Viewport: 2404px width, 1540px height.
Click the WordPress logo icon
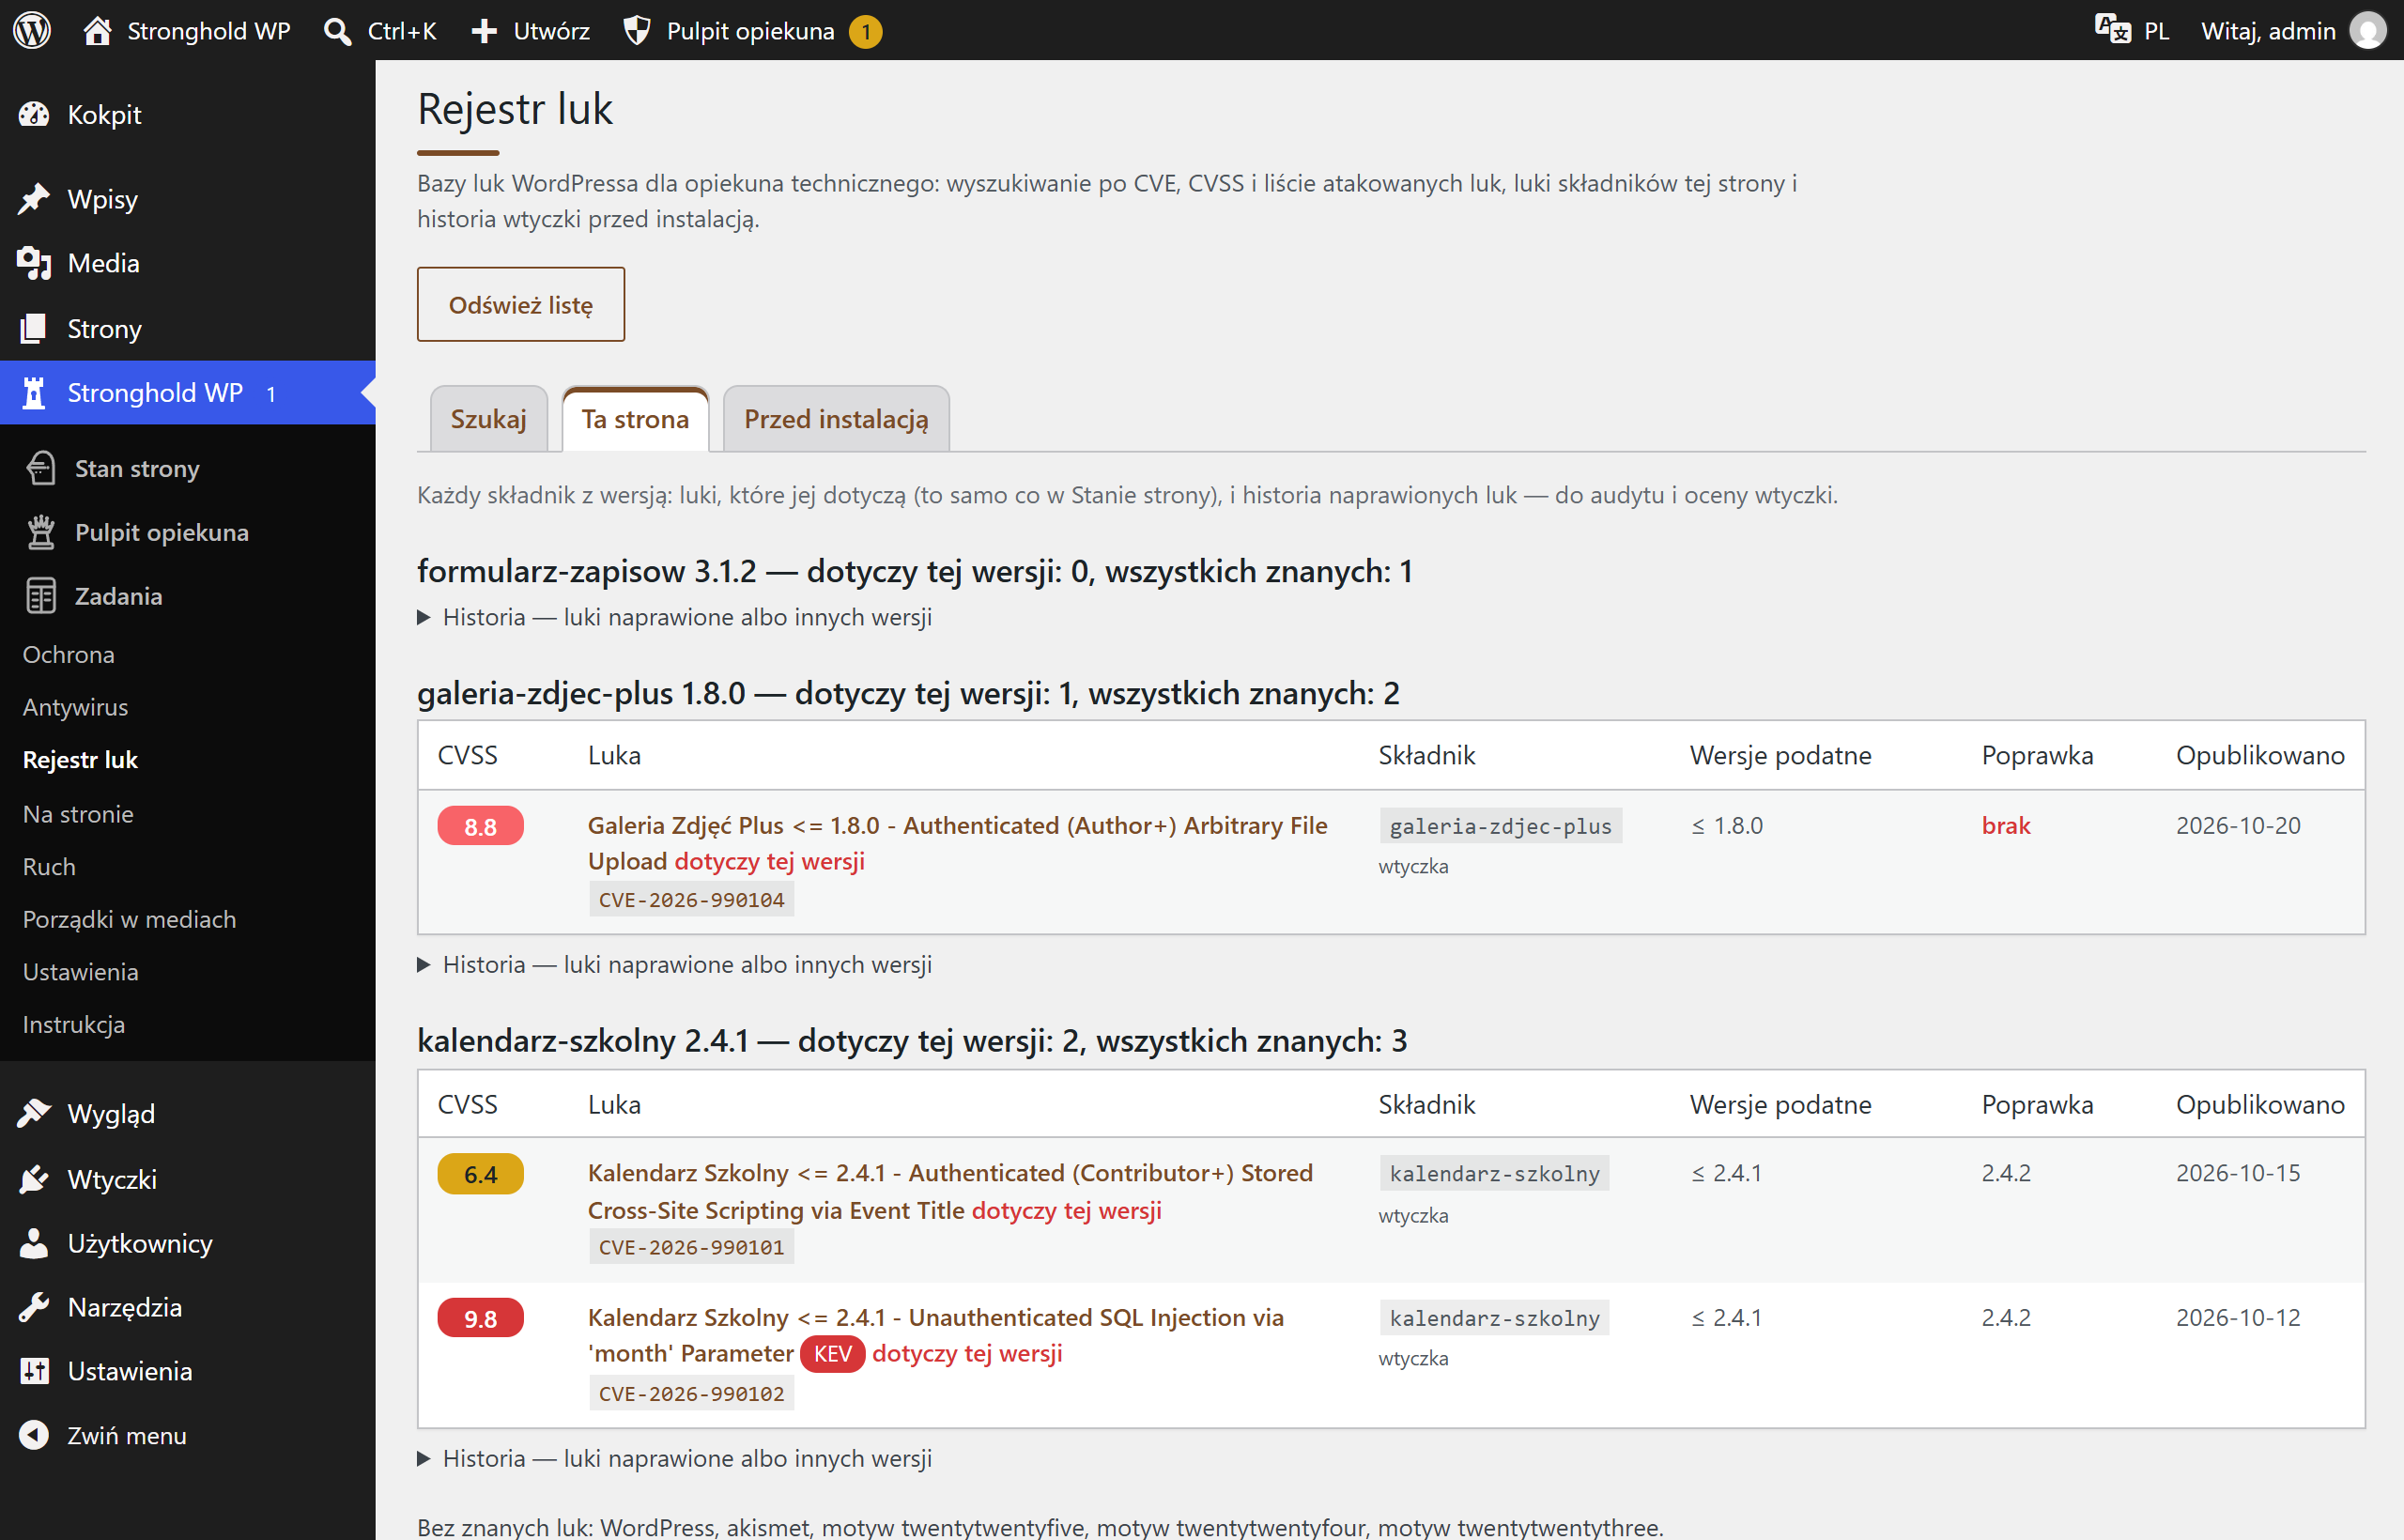(32, 30)
